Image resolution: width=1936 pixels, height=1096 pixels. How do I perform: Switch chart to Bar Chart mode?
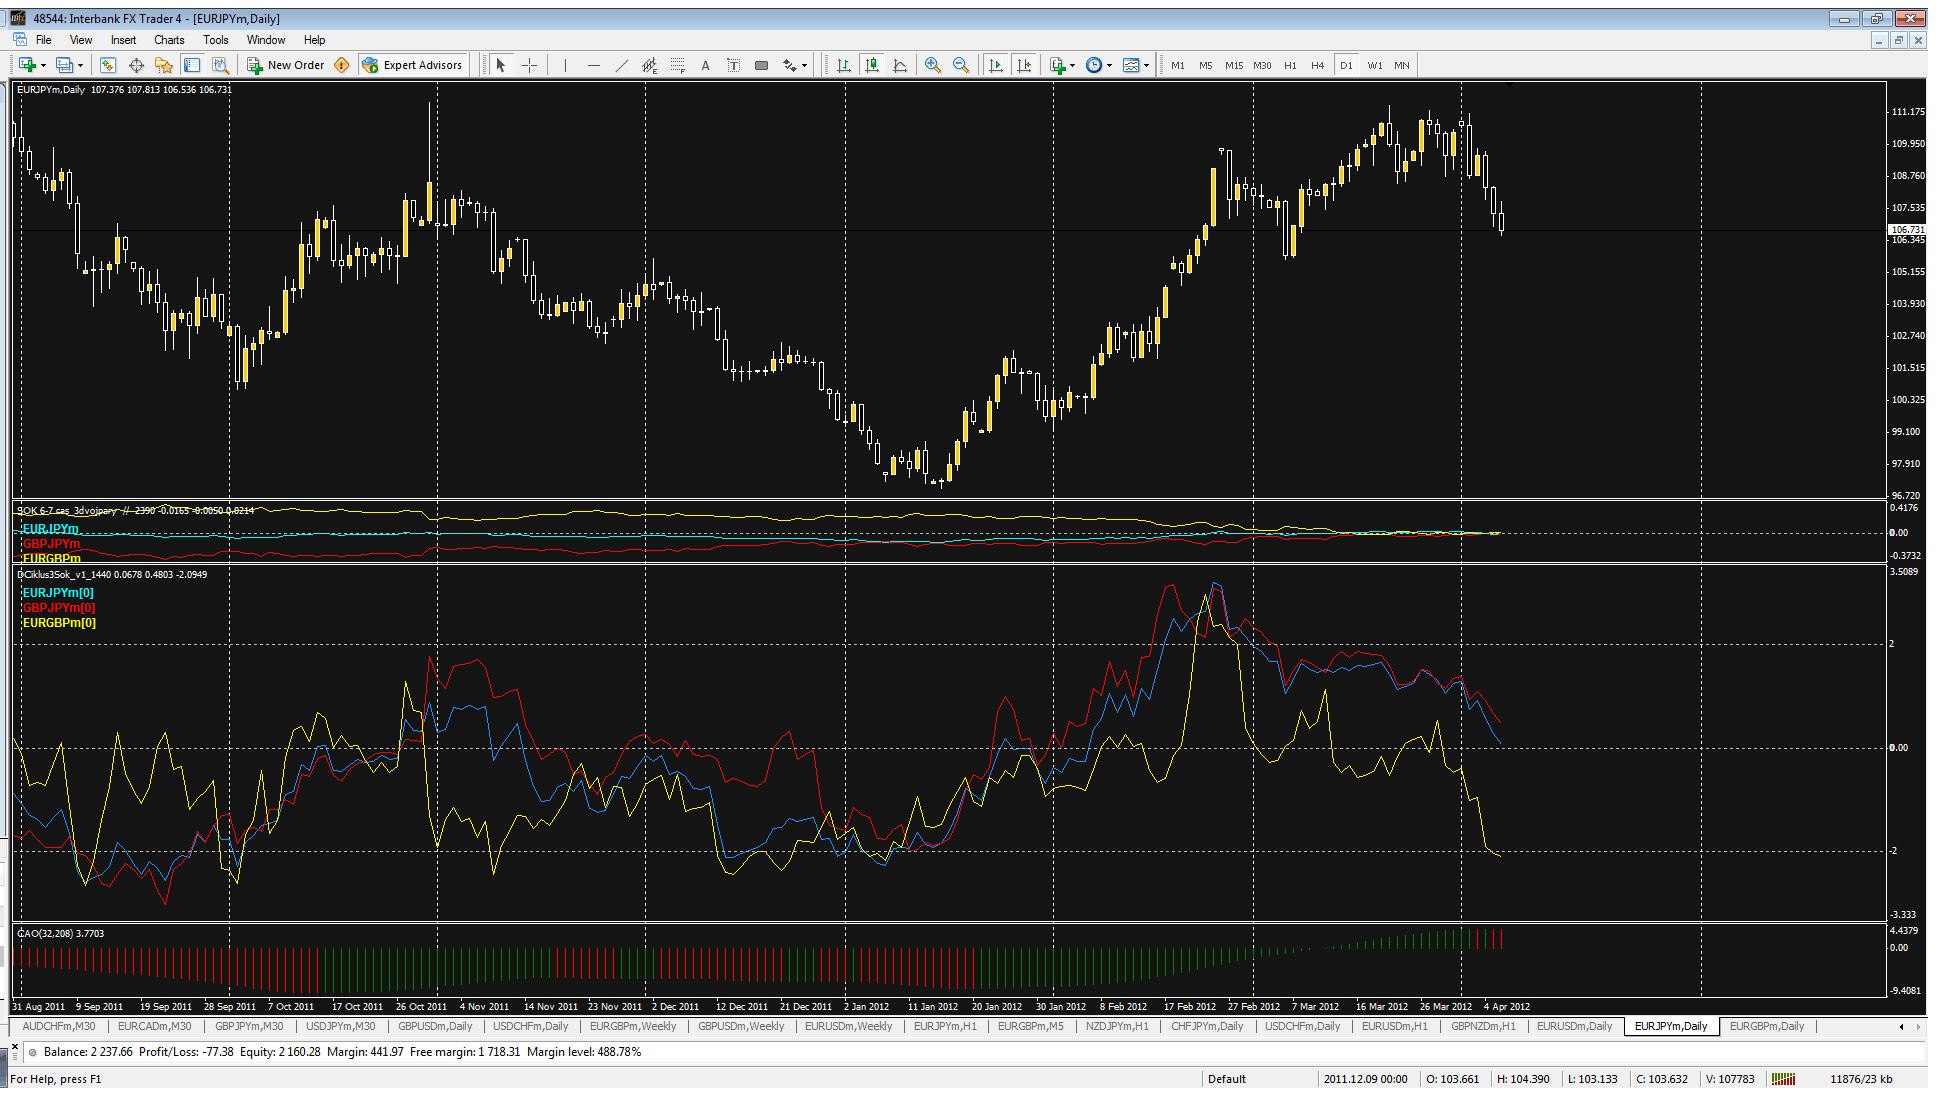[844, 65]
